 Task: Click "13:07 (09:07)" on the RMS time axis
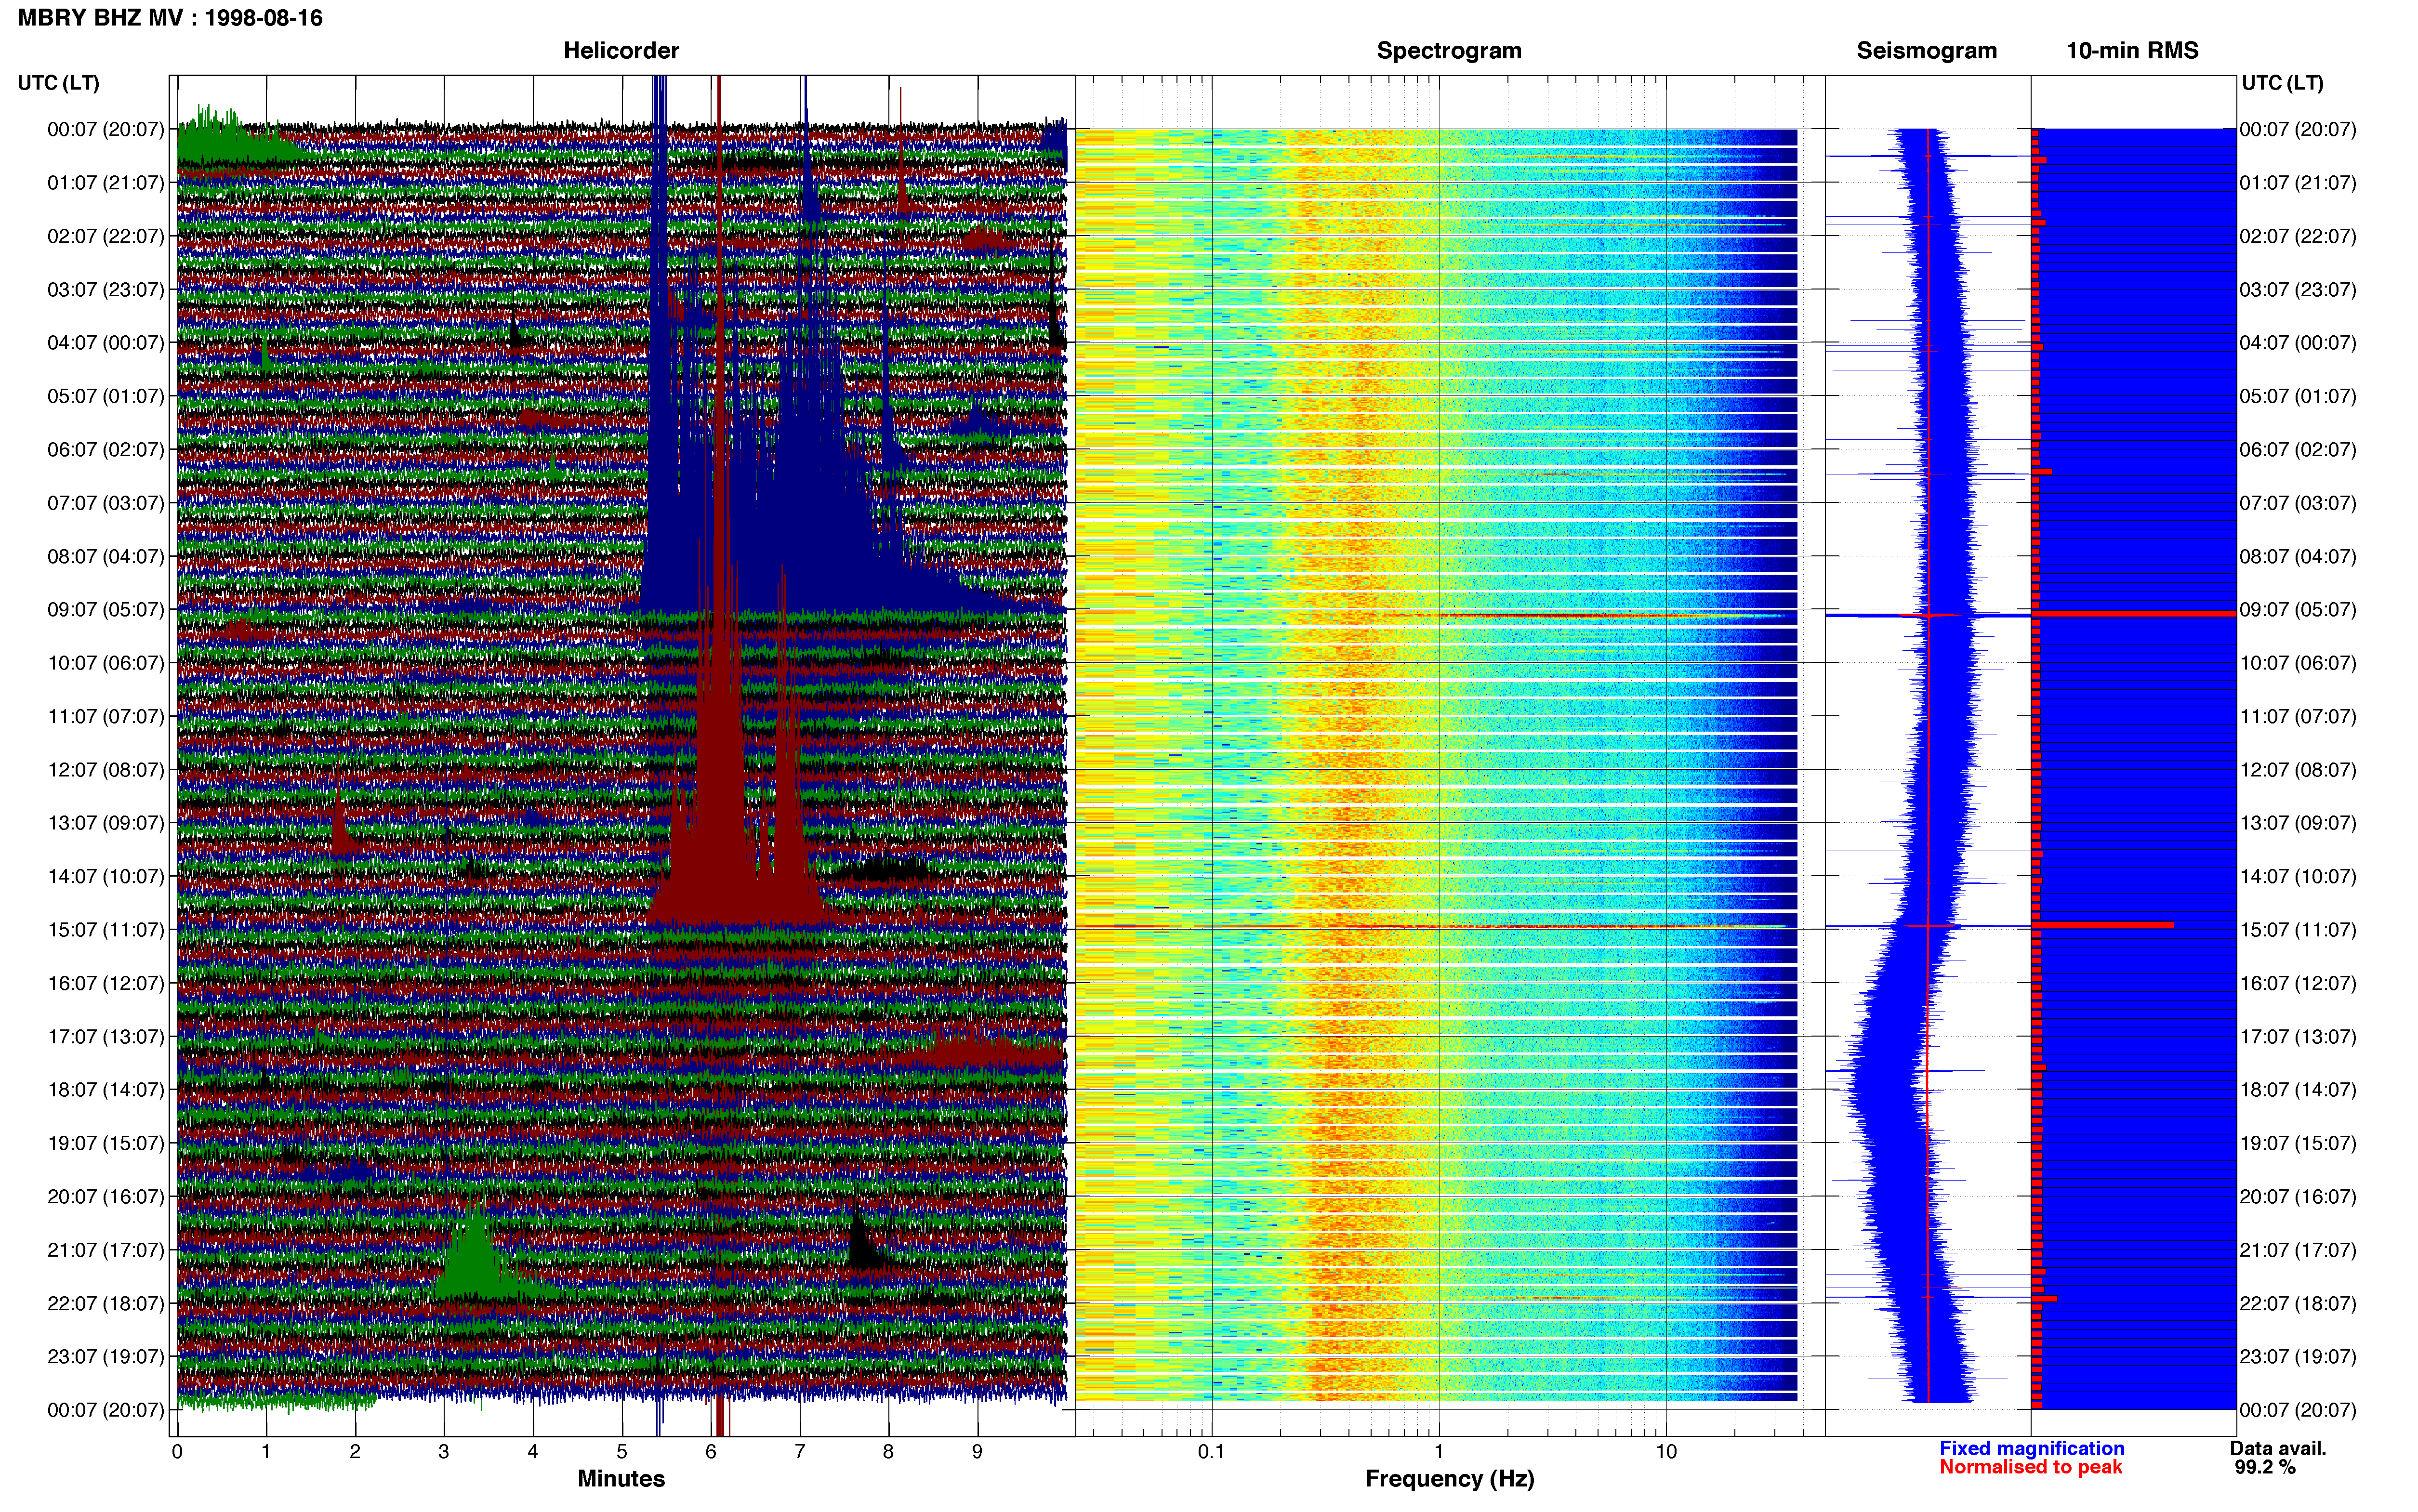(2298, 823)
